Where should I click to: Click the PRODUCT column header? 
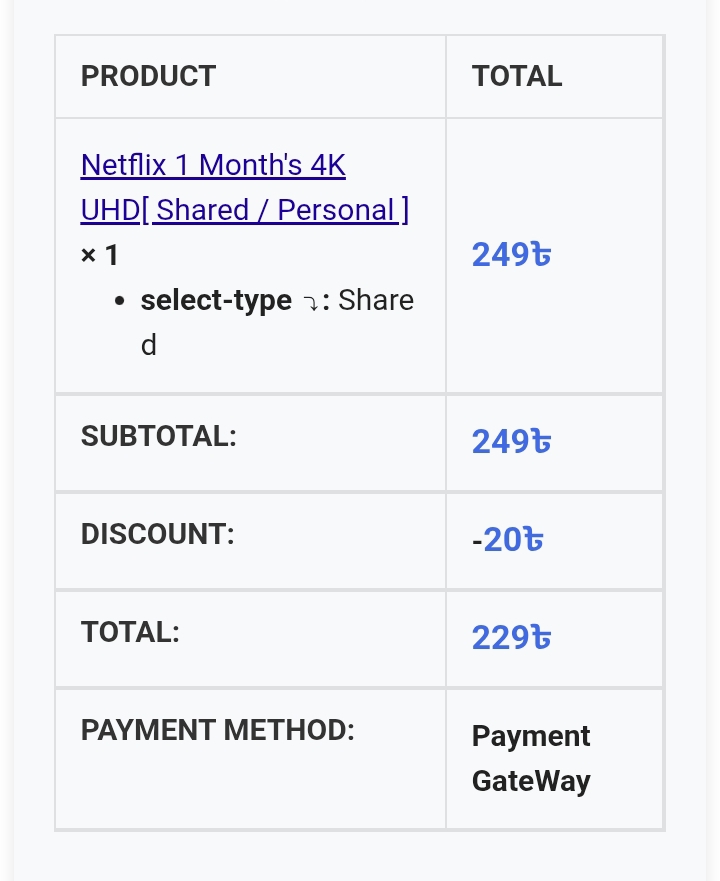pos(148,76)
